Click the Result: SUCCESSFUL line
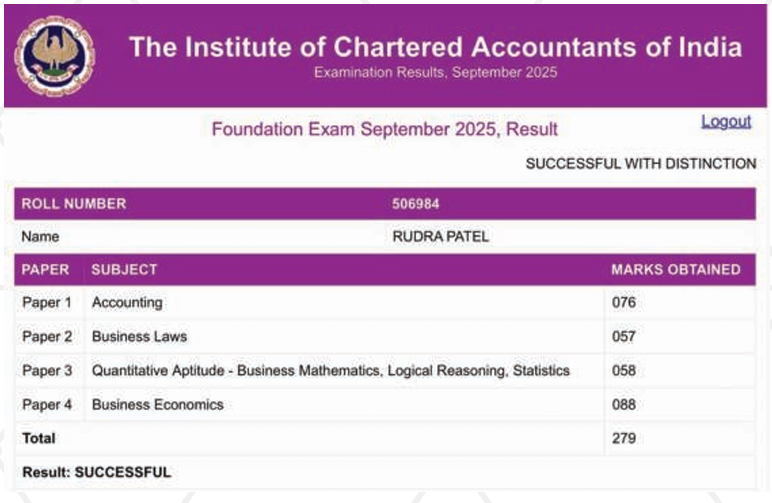The width and height of the screenshot is (772, 503). pos(96,472)
